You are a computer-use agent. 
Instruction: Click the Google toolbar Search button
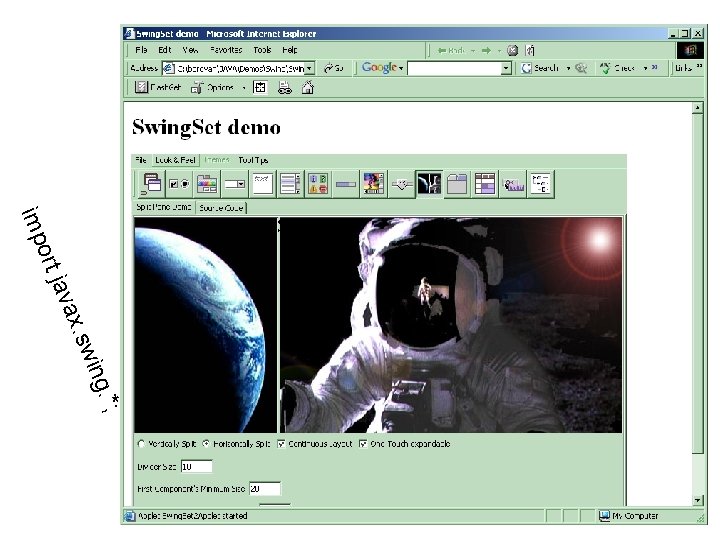tap(541, 68)
